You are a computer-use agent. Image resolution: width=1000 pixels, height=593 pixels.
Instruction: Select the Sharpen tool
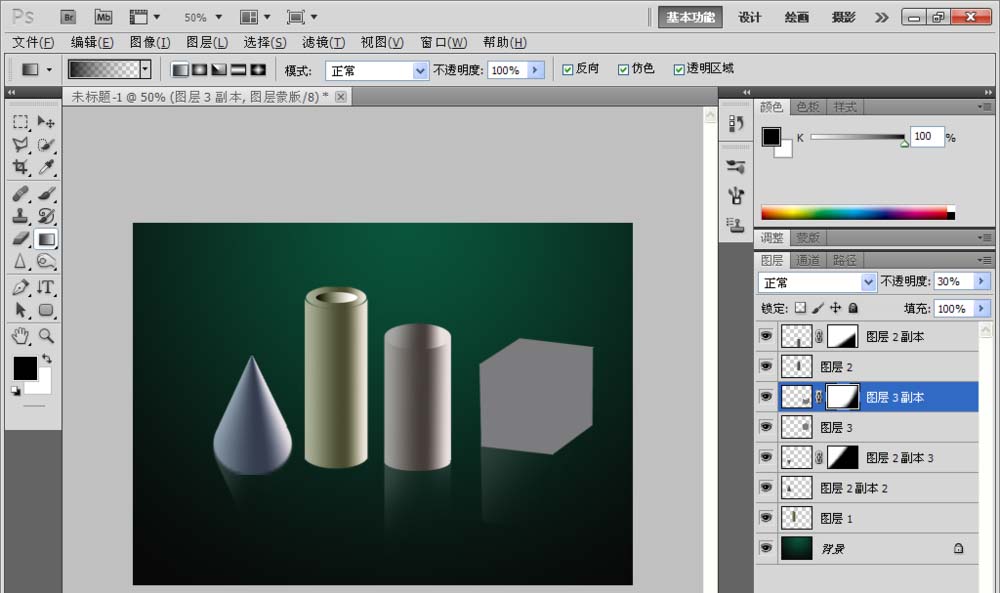(20, 261)
